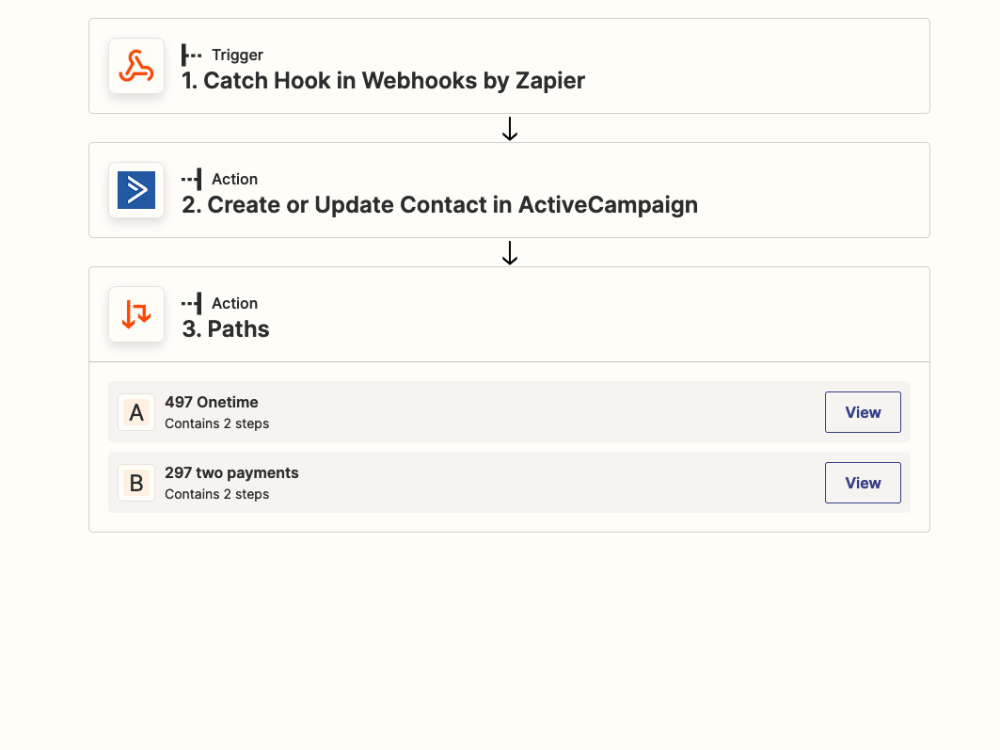1000x750 pixels.
Task: Select the Path B letter badge
Action: tap(136, 483)
